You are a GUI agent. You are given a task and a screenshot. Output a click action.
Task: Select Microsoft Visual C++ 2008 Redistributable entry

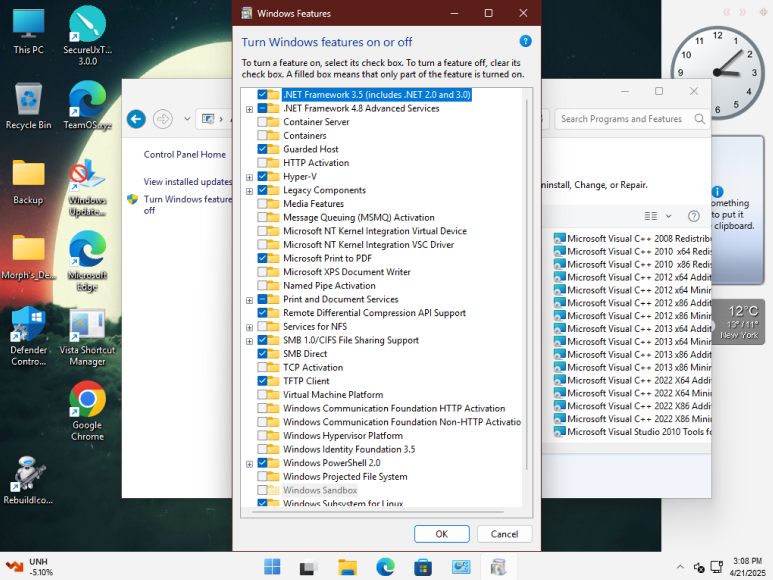pos(632,239)
